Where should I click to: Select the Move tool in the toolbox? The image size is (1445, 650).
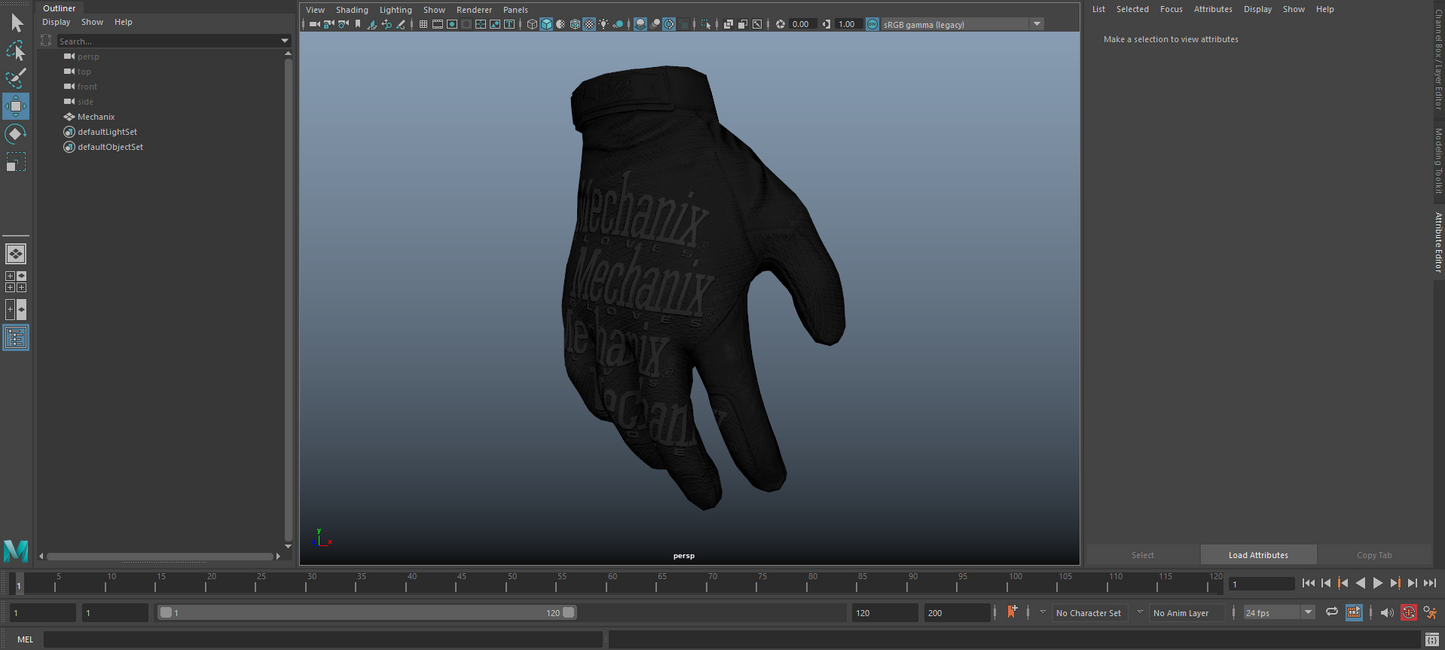coord(16,106)
